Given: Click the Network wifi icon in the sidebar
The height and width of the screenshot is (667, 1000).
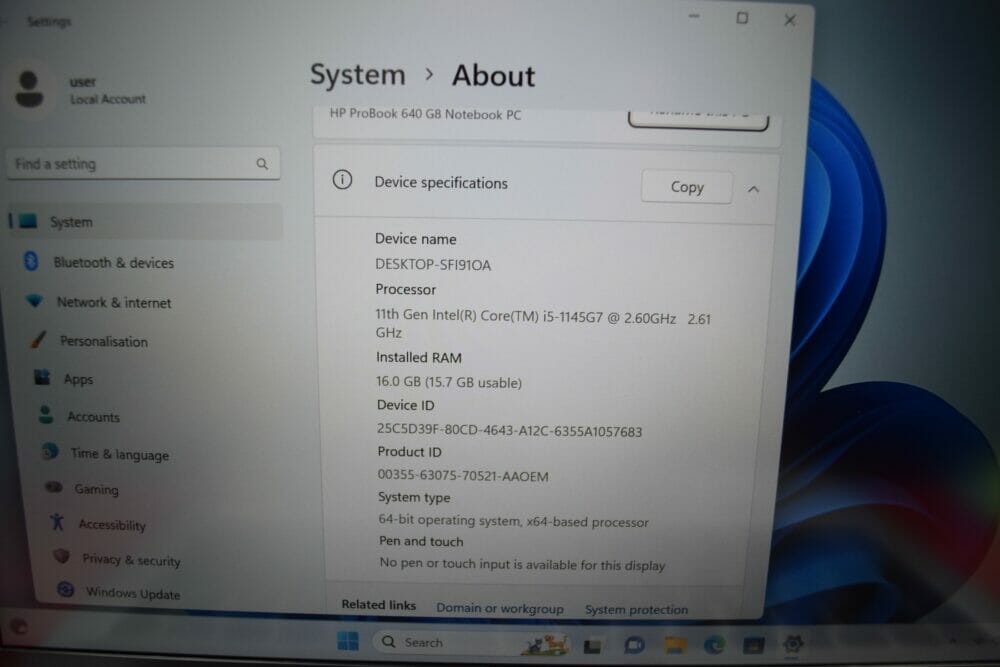Looking at the screenshot, I should [x=34, y=301].
